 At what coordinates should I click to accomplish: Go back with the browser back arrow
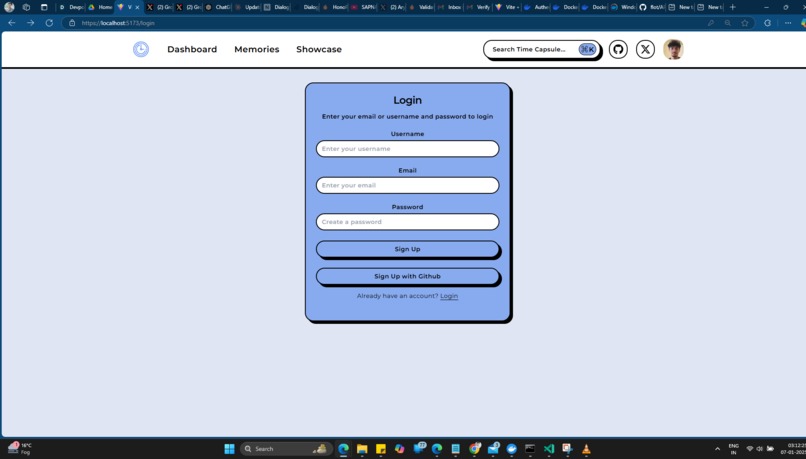click(11, 23)
